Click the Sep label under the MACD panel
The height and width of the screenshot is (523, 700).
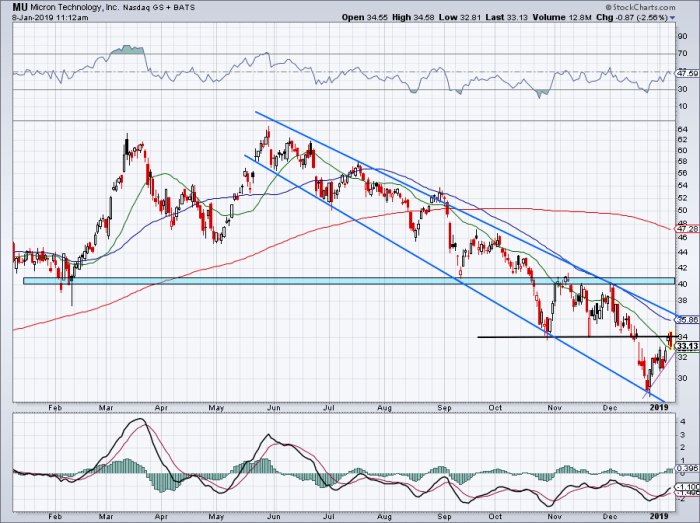445,516
